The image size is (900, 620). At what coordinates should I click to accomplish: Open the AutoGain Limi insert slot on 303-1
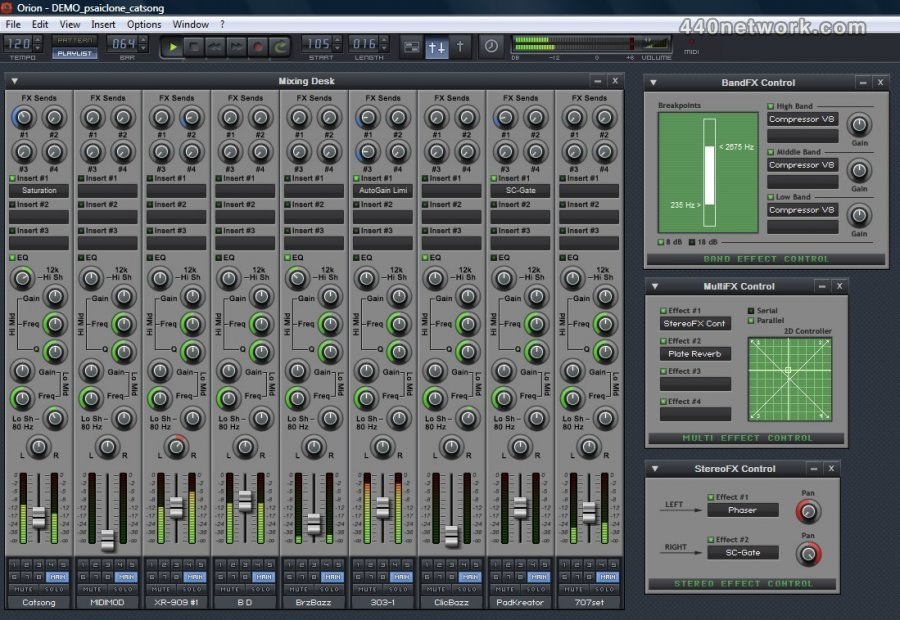click(383, 191)
